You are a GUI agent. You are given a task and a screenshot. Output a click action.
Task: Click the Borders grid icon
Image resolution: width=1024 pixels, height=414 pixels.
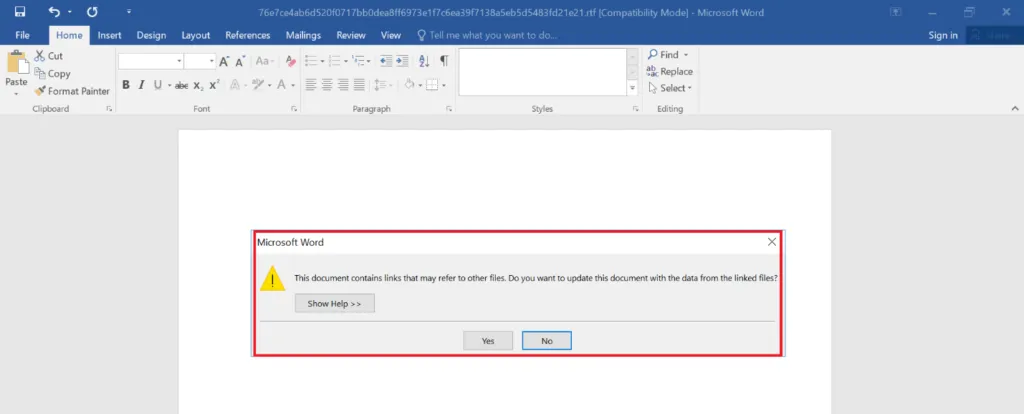coord(432,85)
